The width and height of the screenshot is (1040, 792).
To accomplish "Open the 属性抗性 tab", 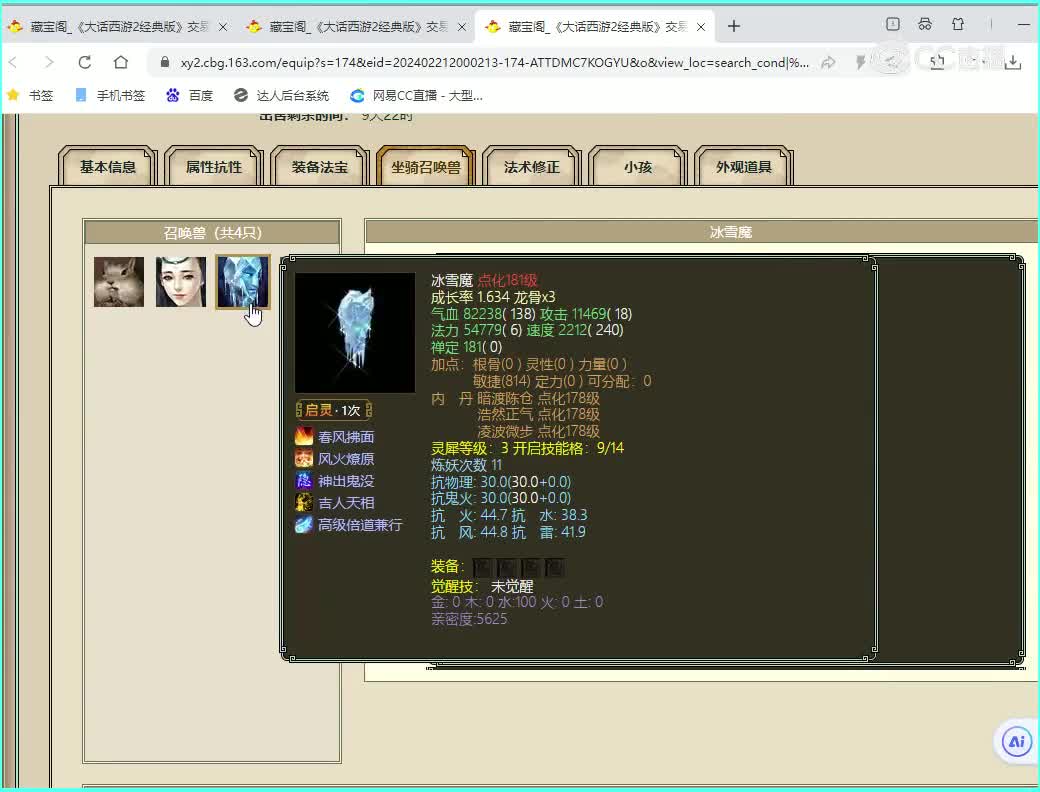I will point(214,166).
